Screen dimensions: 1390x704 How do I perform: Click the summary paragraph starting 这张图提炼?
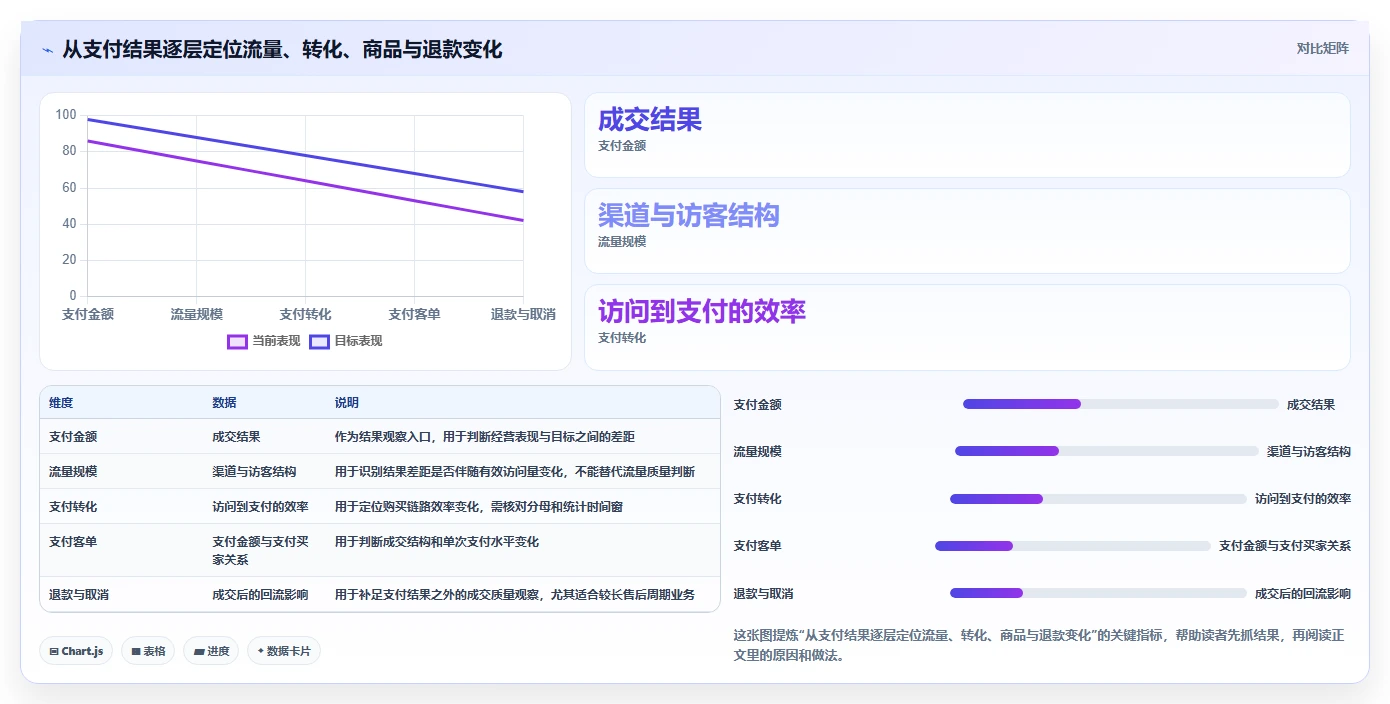(1039, 645)
